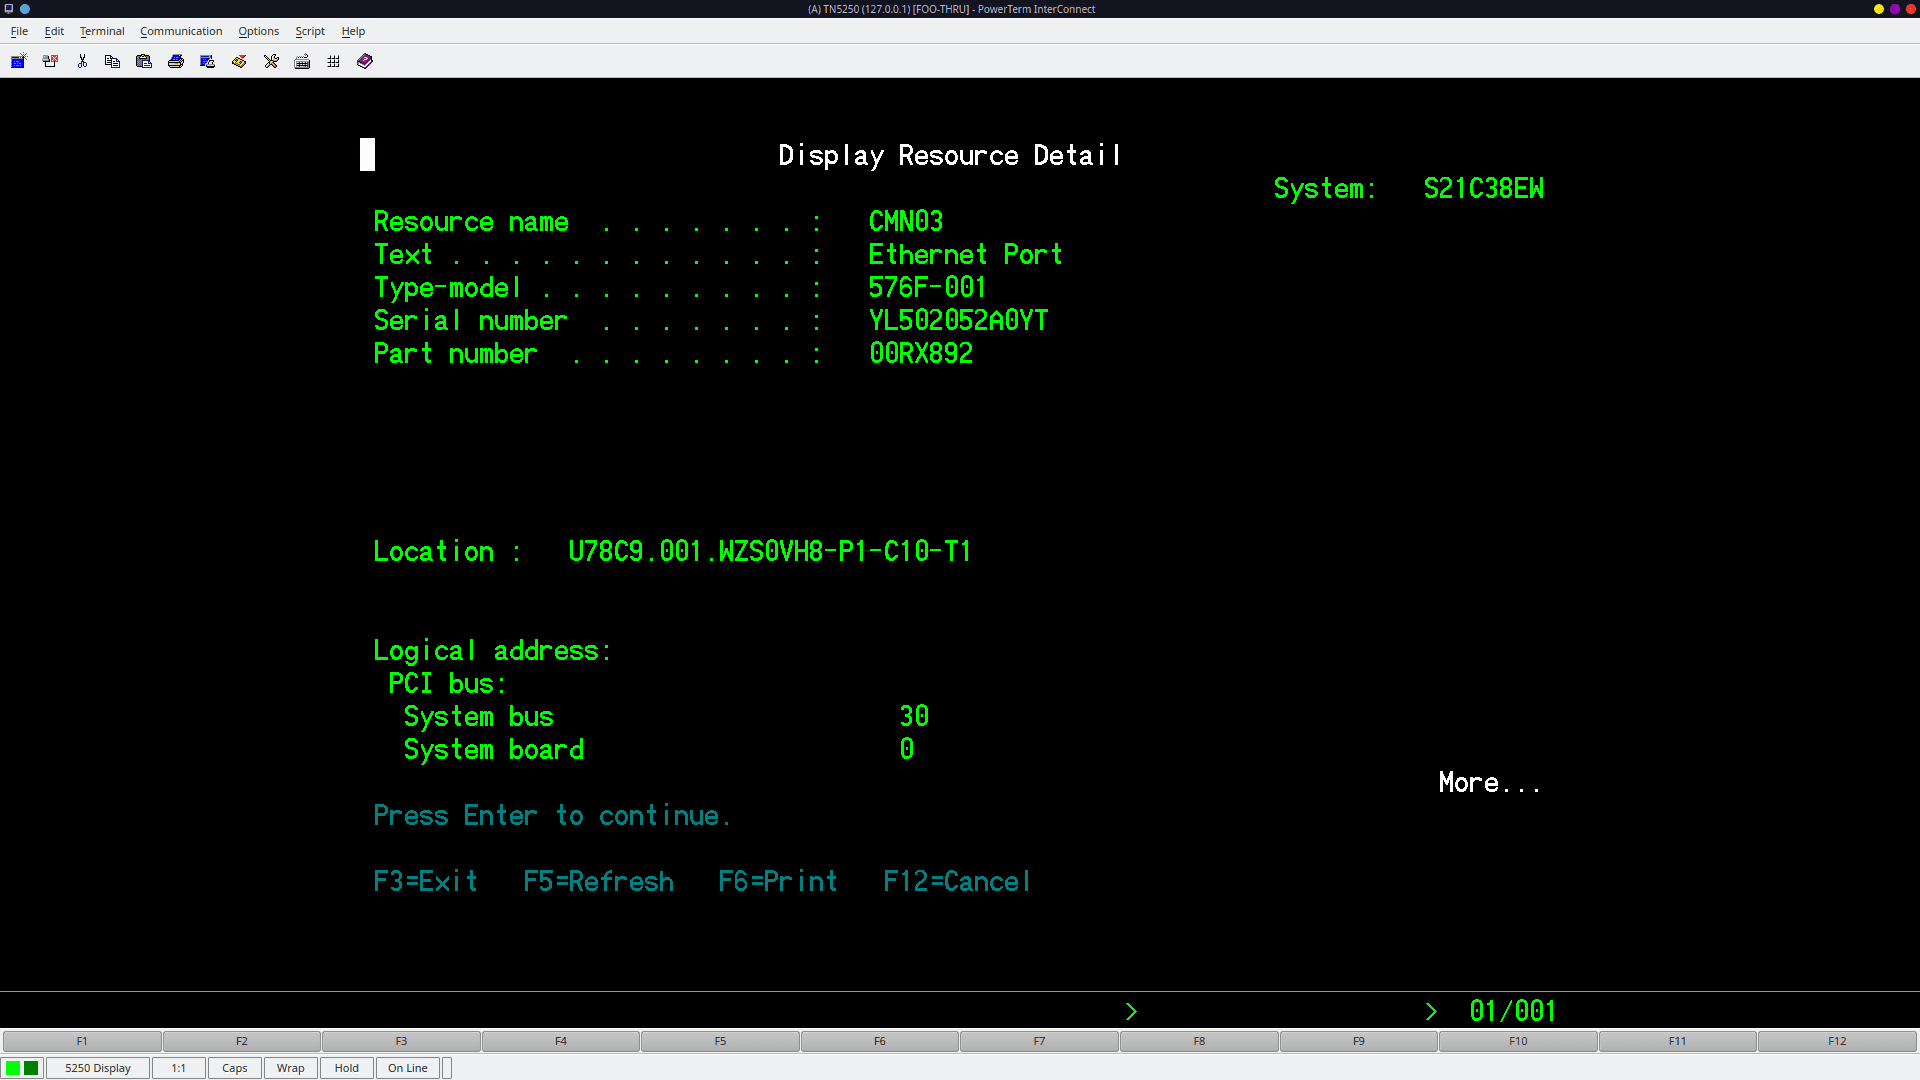Paste from clipboard using the Paste icon
Screen dimensions: 1920x1080
(x=144, y=61)
